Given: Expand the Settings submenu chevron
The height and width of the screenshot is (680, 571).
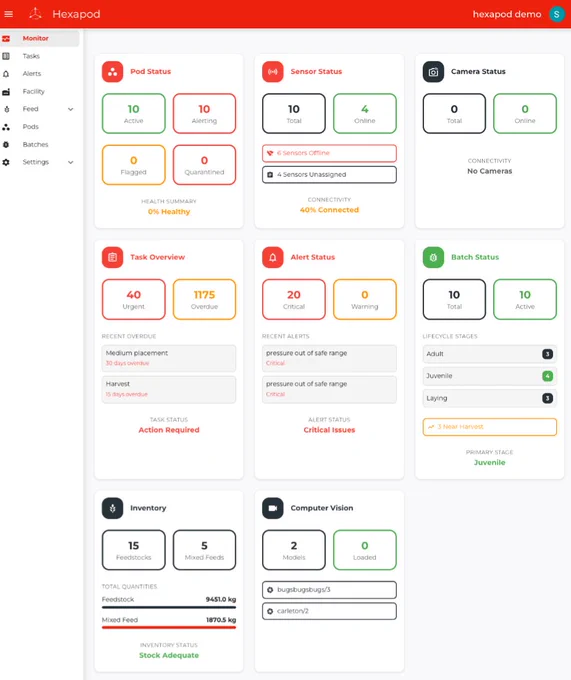Looking at the screenshot, I should point(71,162).
